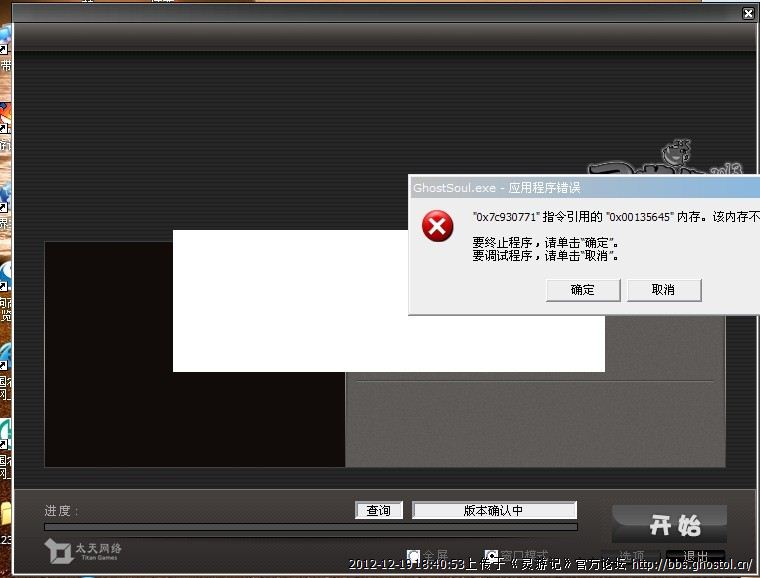760x578 pixels.
Task: Click the 查询 query button
Action: [379, 511]
